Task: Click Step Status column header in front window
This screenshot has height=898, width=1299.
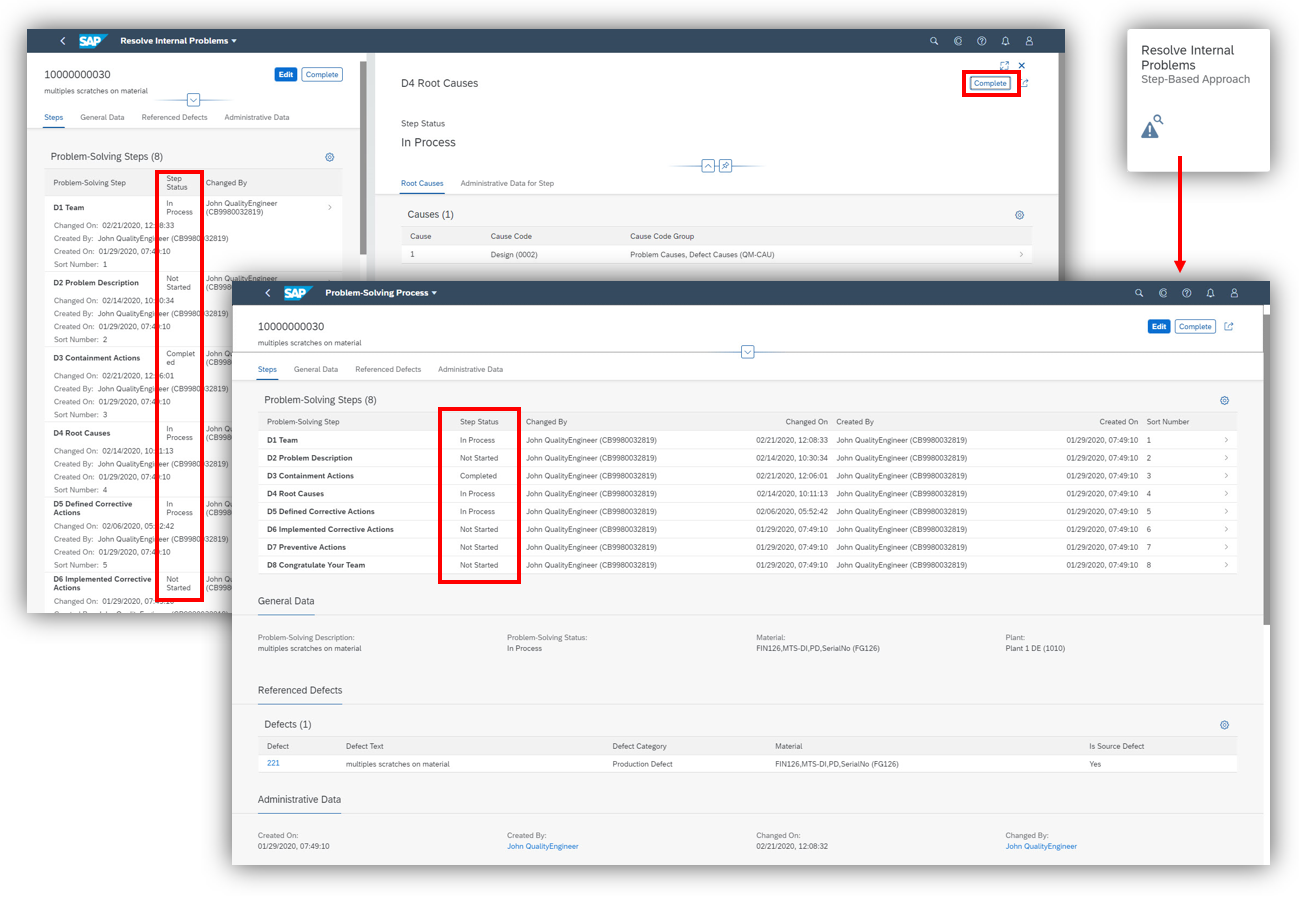Action: click(x=478, y=422)
